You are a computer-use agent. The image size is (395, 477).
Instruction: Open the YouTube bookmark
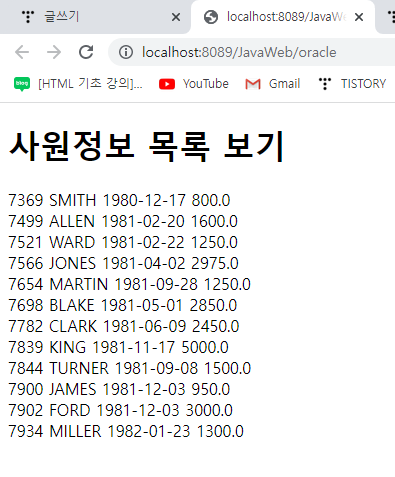click(194, 84)
